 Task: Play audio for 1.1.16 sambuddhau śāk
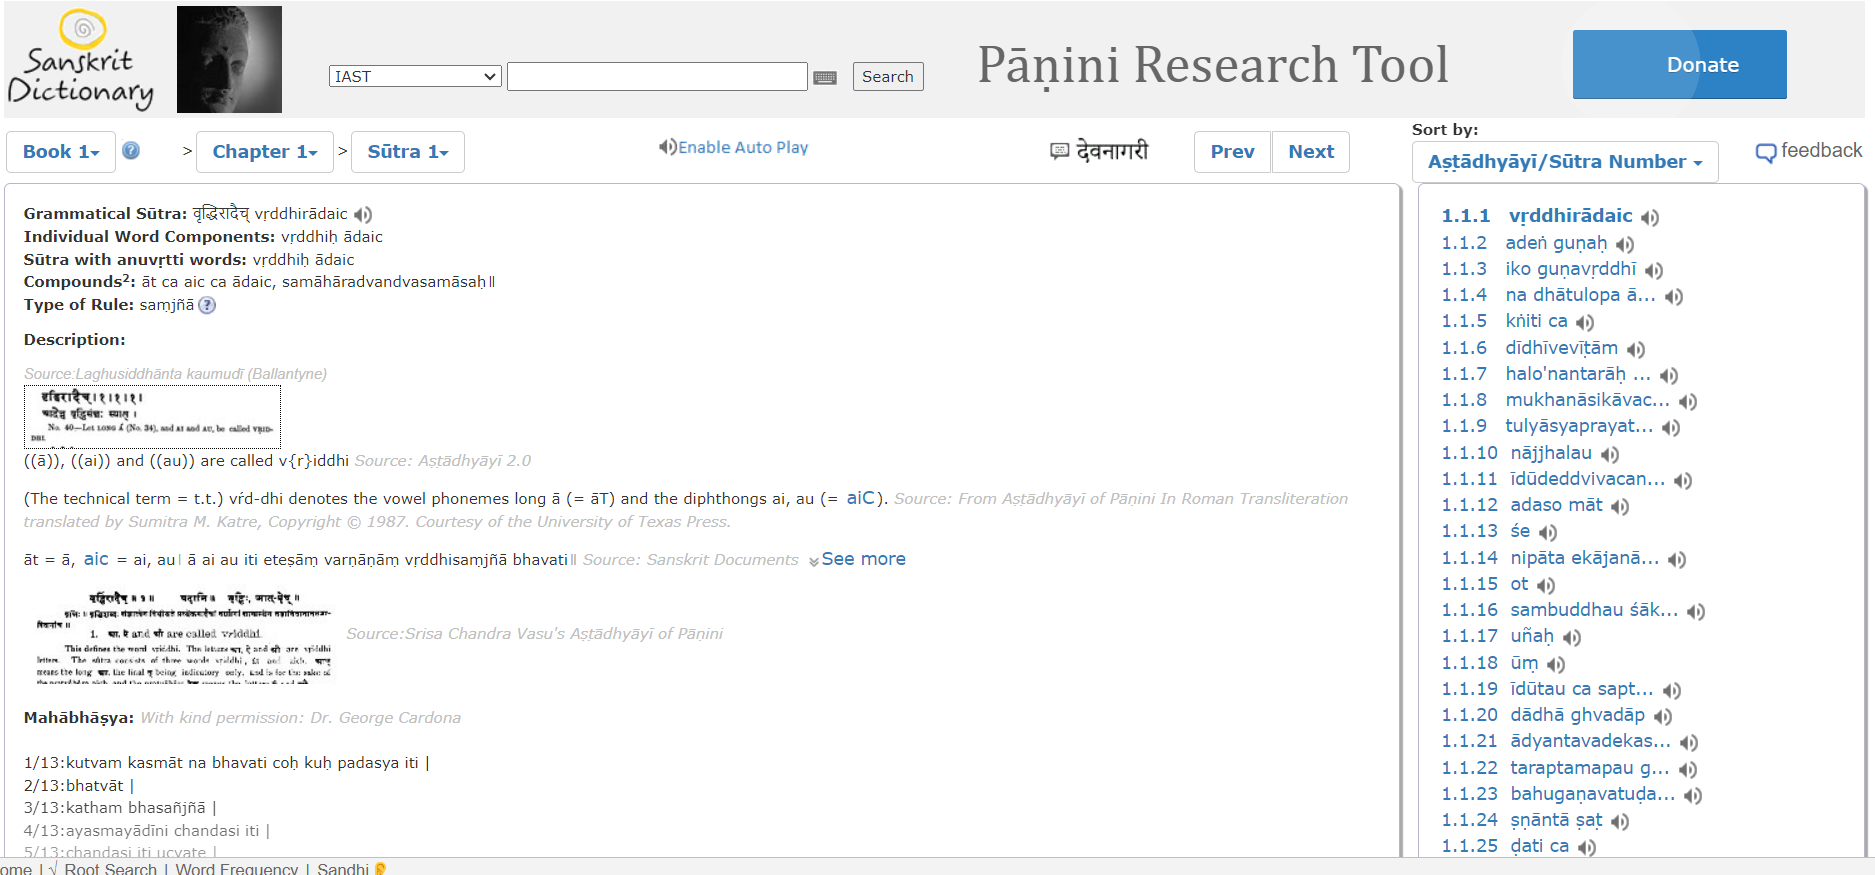click(1696, 611)
